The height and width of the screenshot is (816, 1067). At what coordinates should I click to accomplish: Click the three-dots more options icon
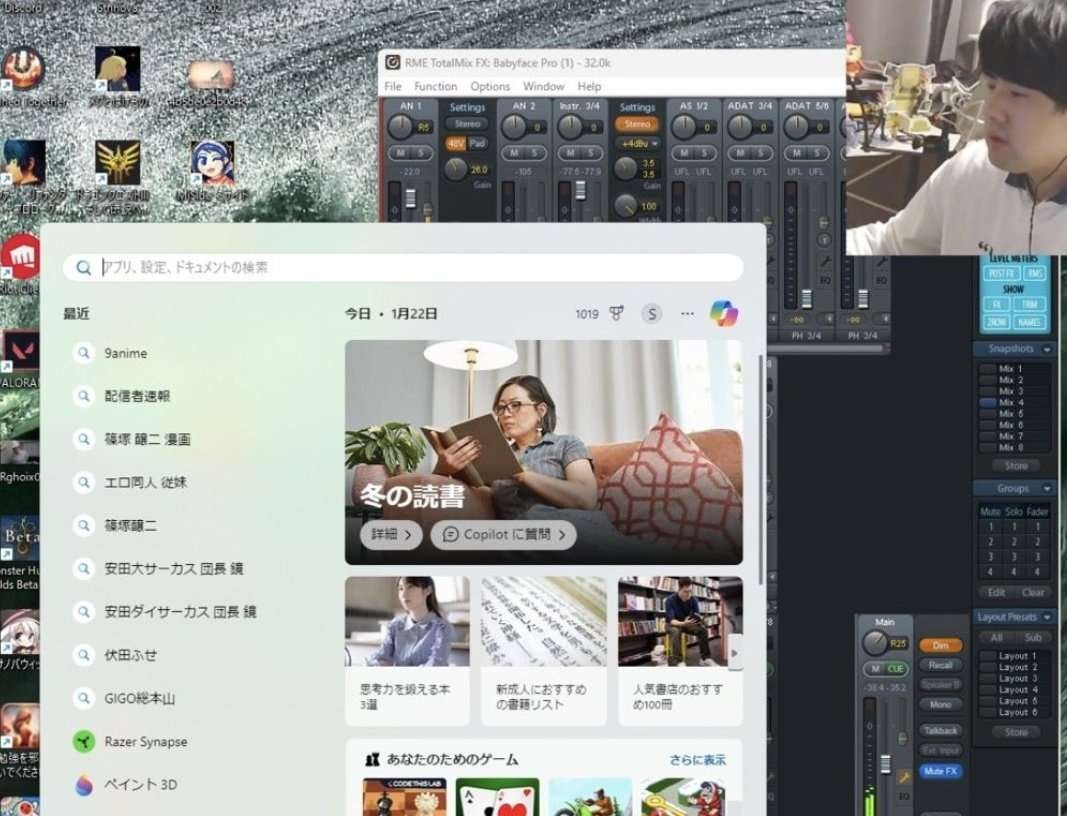pyautogui.click(x=687, y=314)
